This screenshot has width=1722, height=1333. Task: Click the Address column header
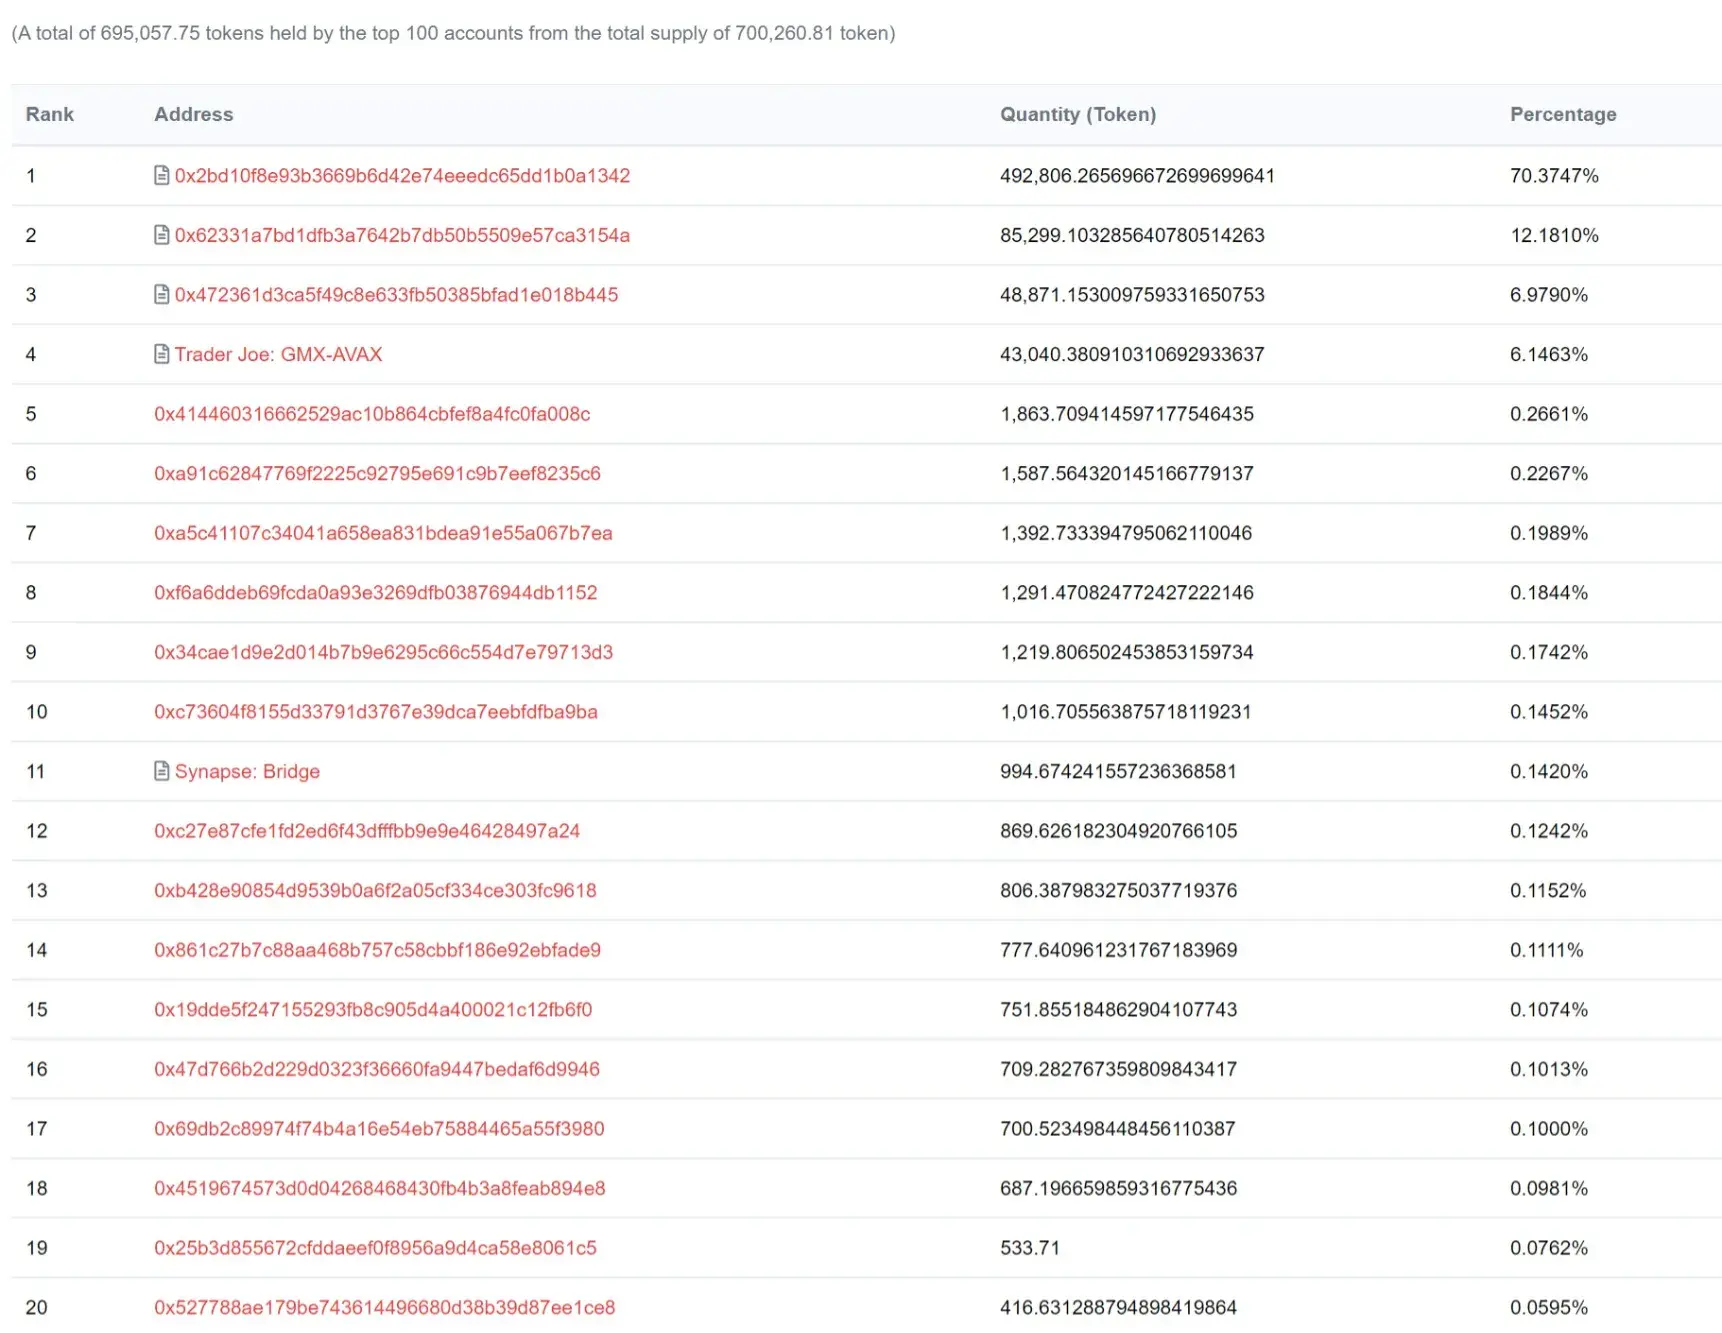point(193,114)
